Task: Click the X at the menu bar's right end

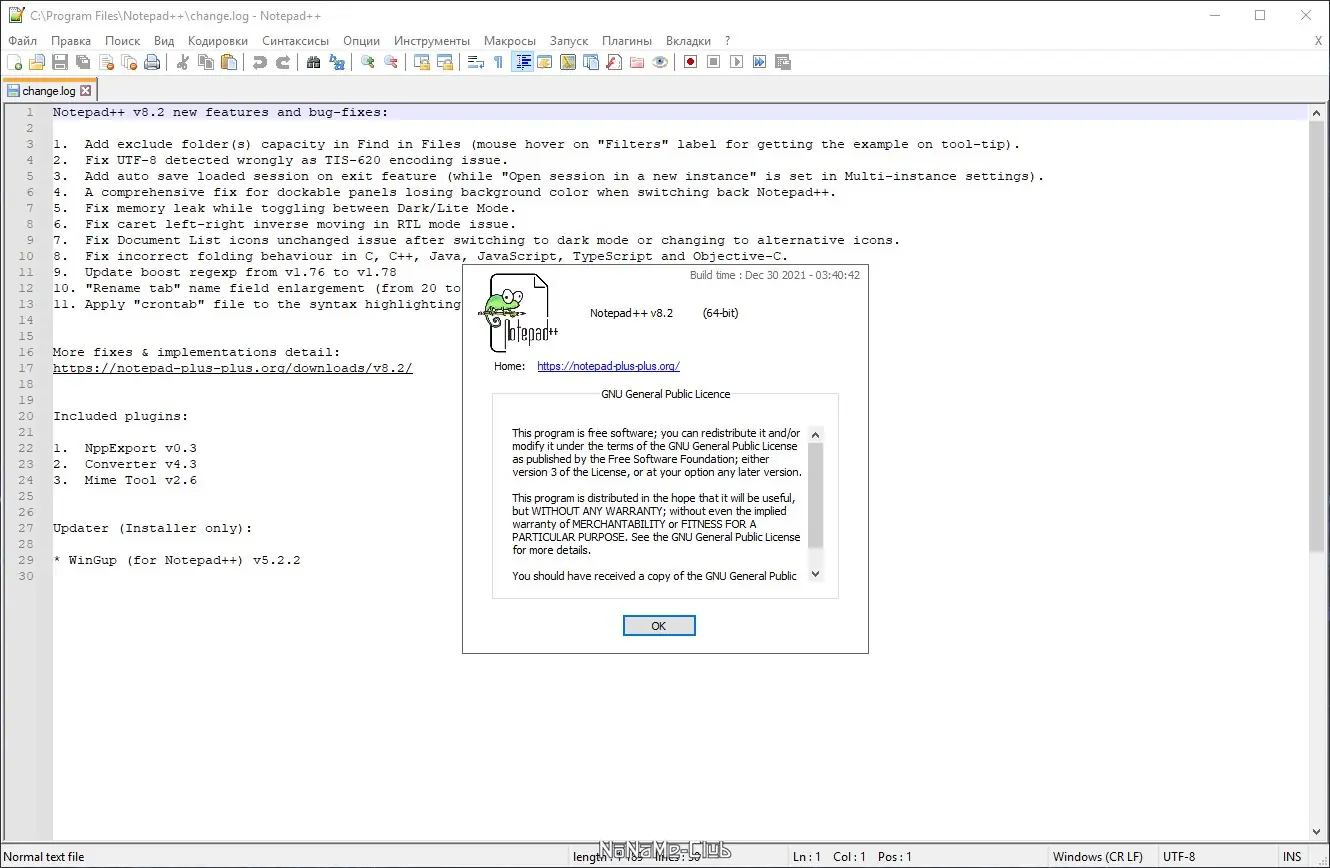Action: tap(1318, 41)
